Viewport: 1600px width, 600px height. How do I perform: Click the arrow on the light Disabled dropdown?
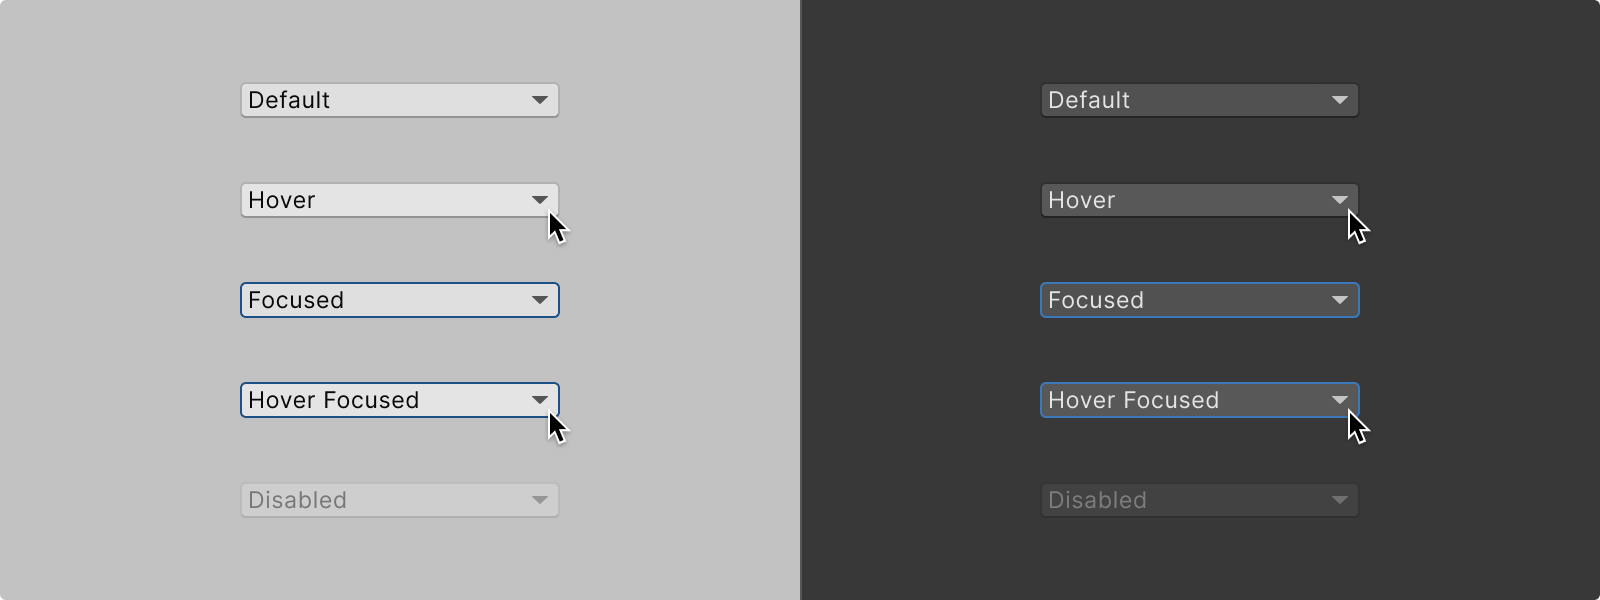pos(539,500)
